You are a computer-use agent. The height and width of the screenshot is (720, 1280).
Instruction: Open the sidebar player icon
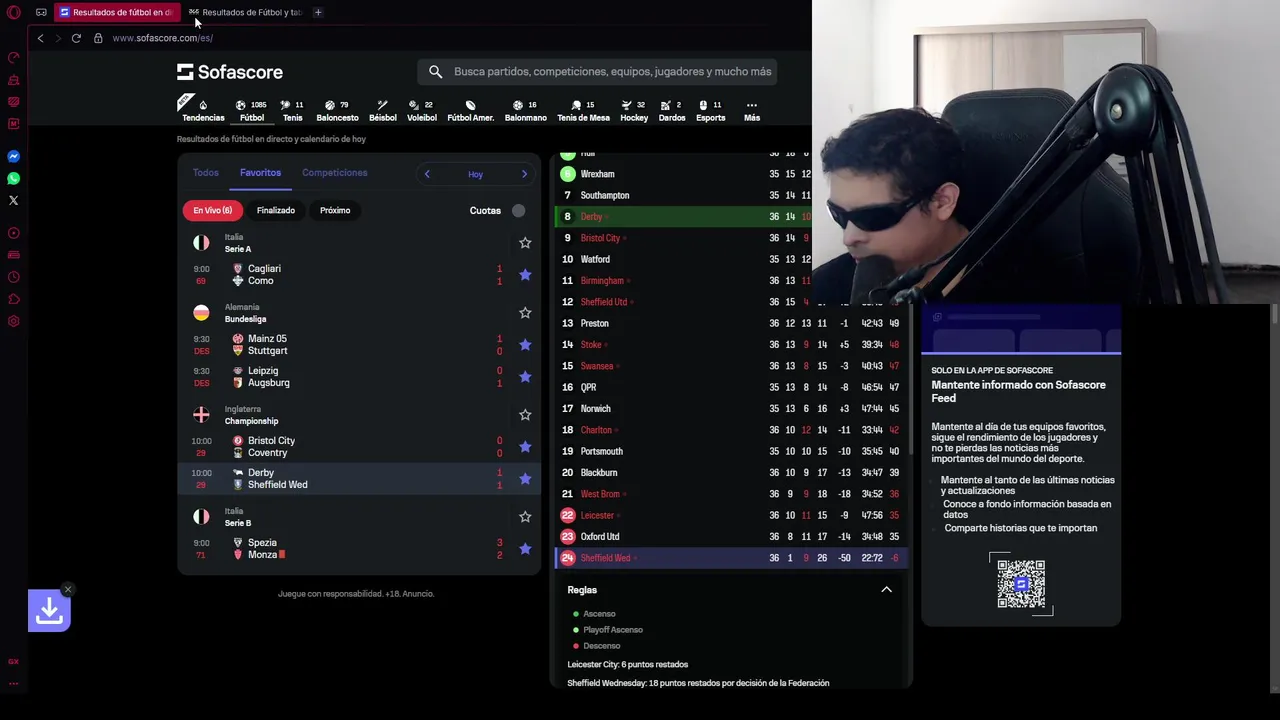click(14, 233)
